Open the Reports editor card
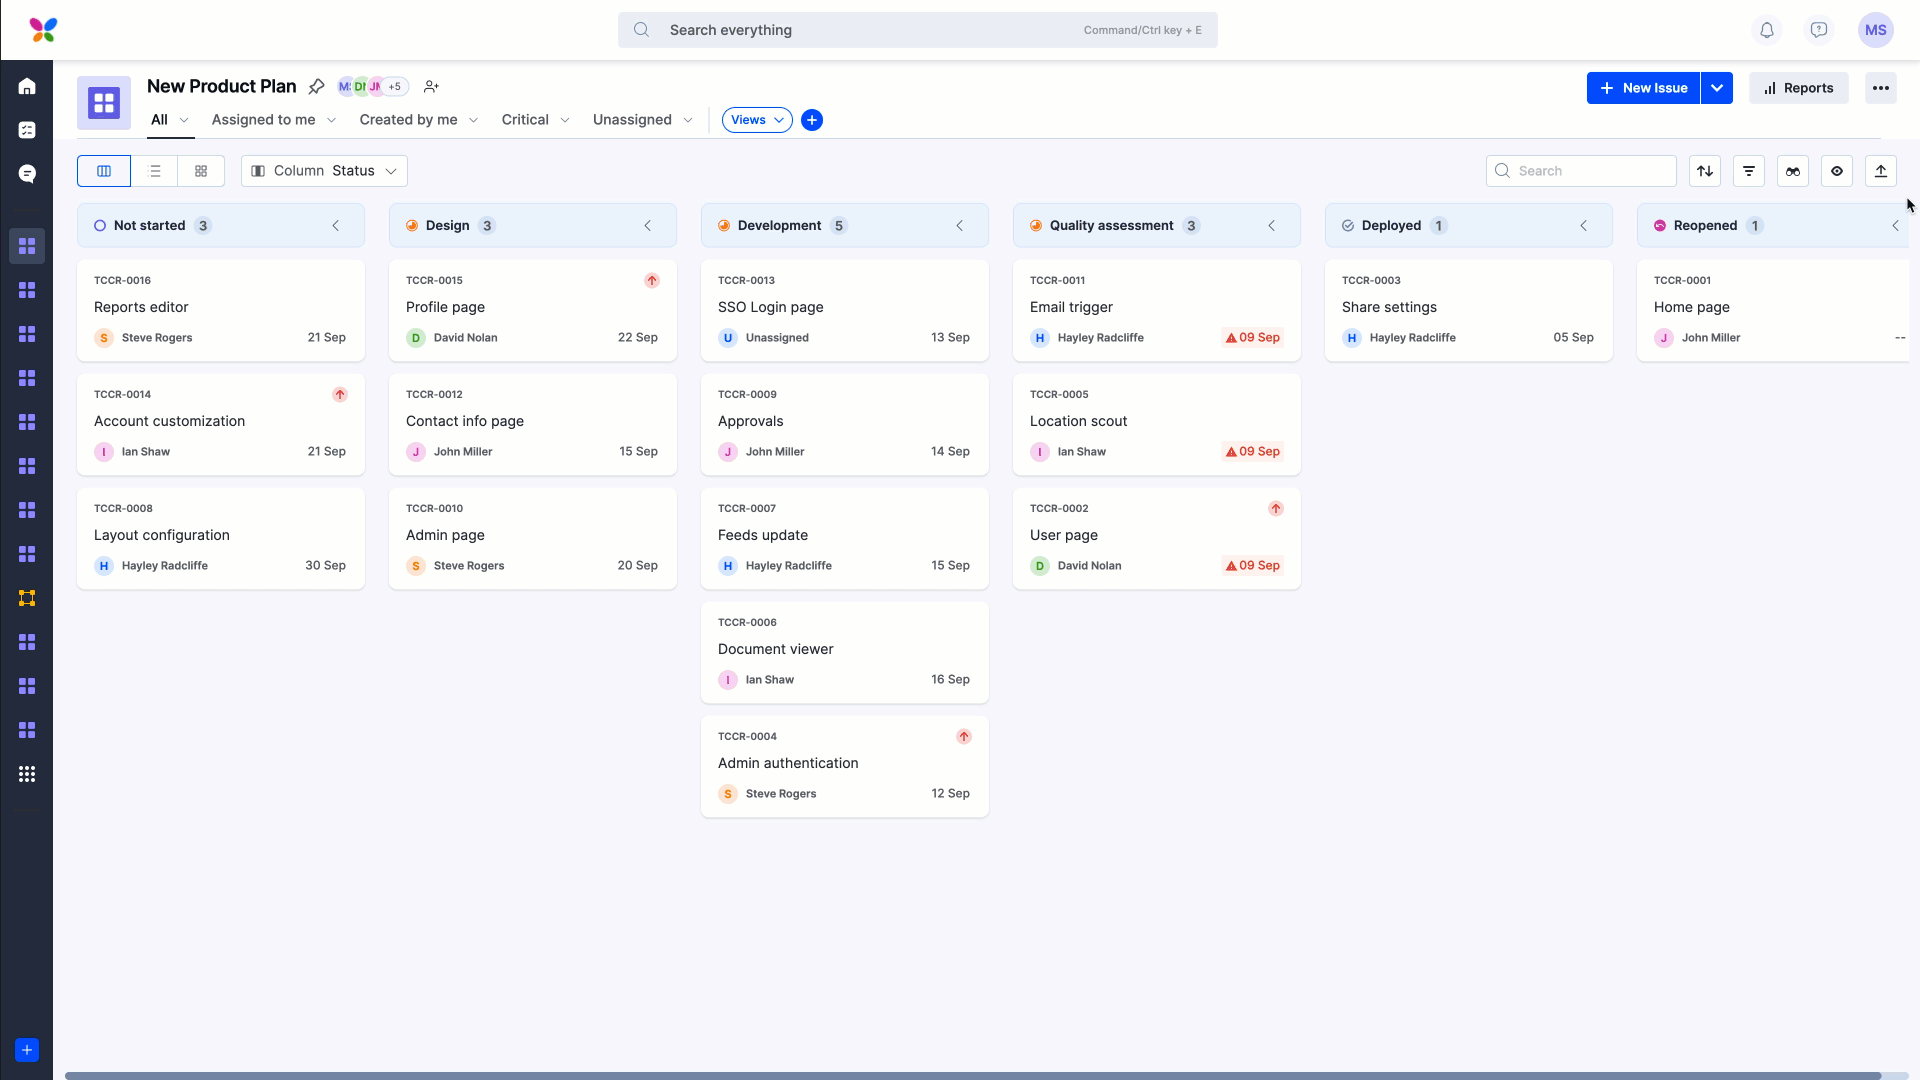Image resolution: width=1920 pixels, height=1080 pixels. coord(221,310)
